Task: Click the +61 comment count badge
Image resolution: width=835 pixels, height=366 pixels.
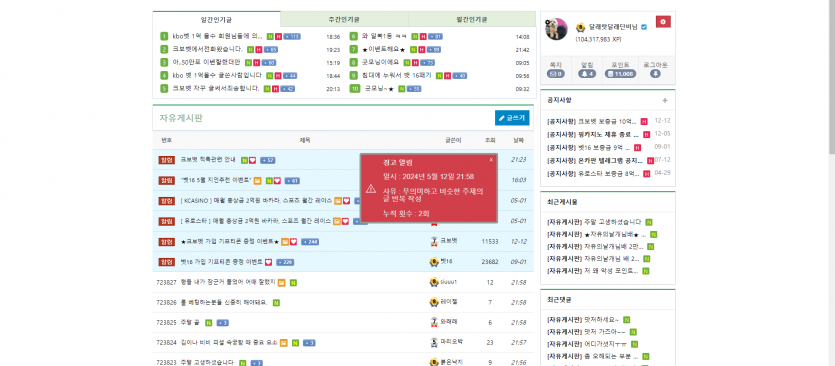Action: pos(292,181)
